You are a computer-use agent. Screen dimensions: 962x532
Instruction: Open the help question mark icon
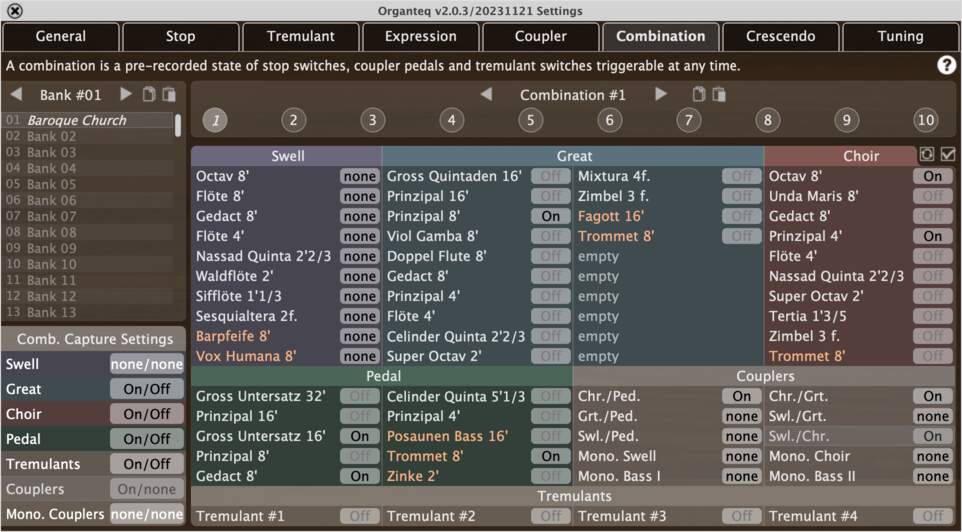[947, 66]
